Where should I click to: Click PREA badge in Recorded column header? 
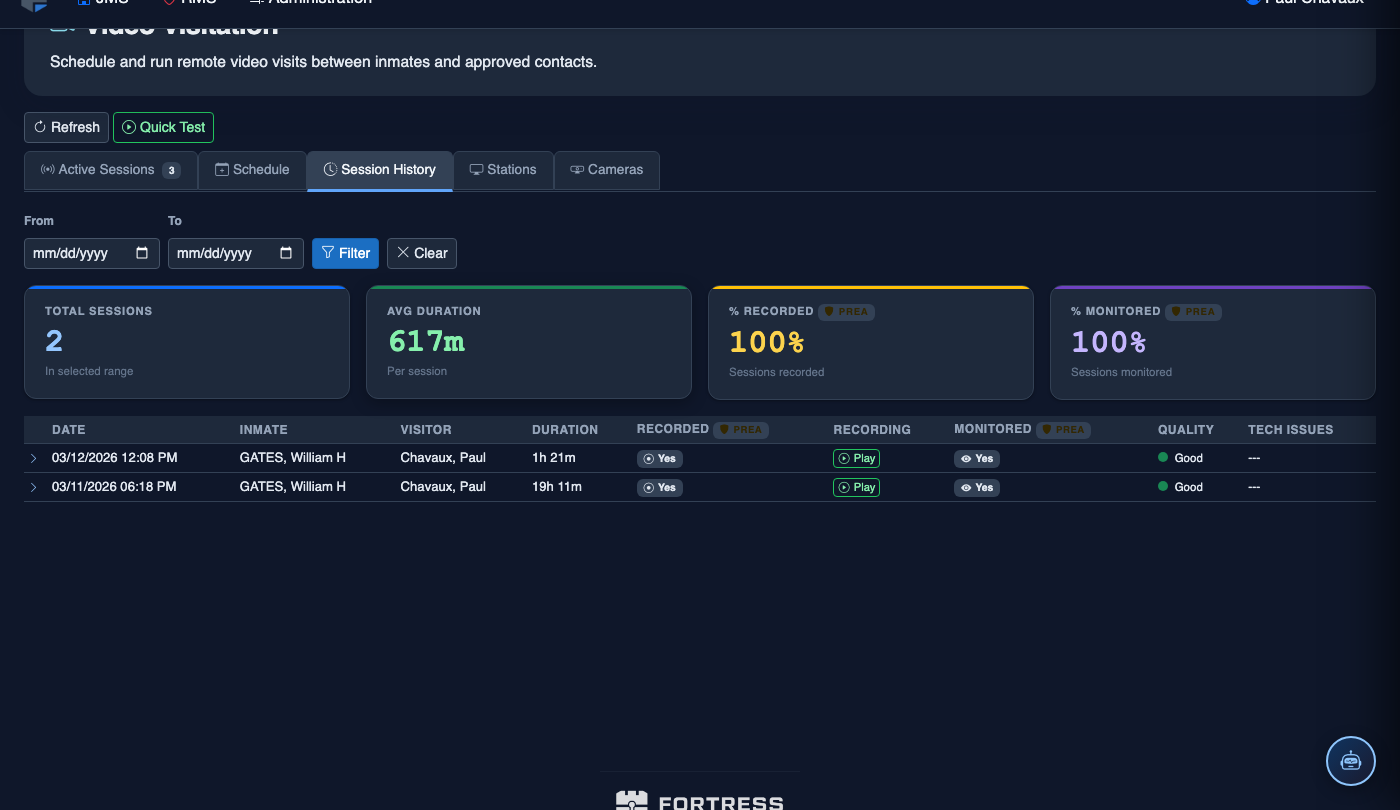[x=741, y=429]
